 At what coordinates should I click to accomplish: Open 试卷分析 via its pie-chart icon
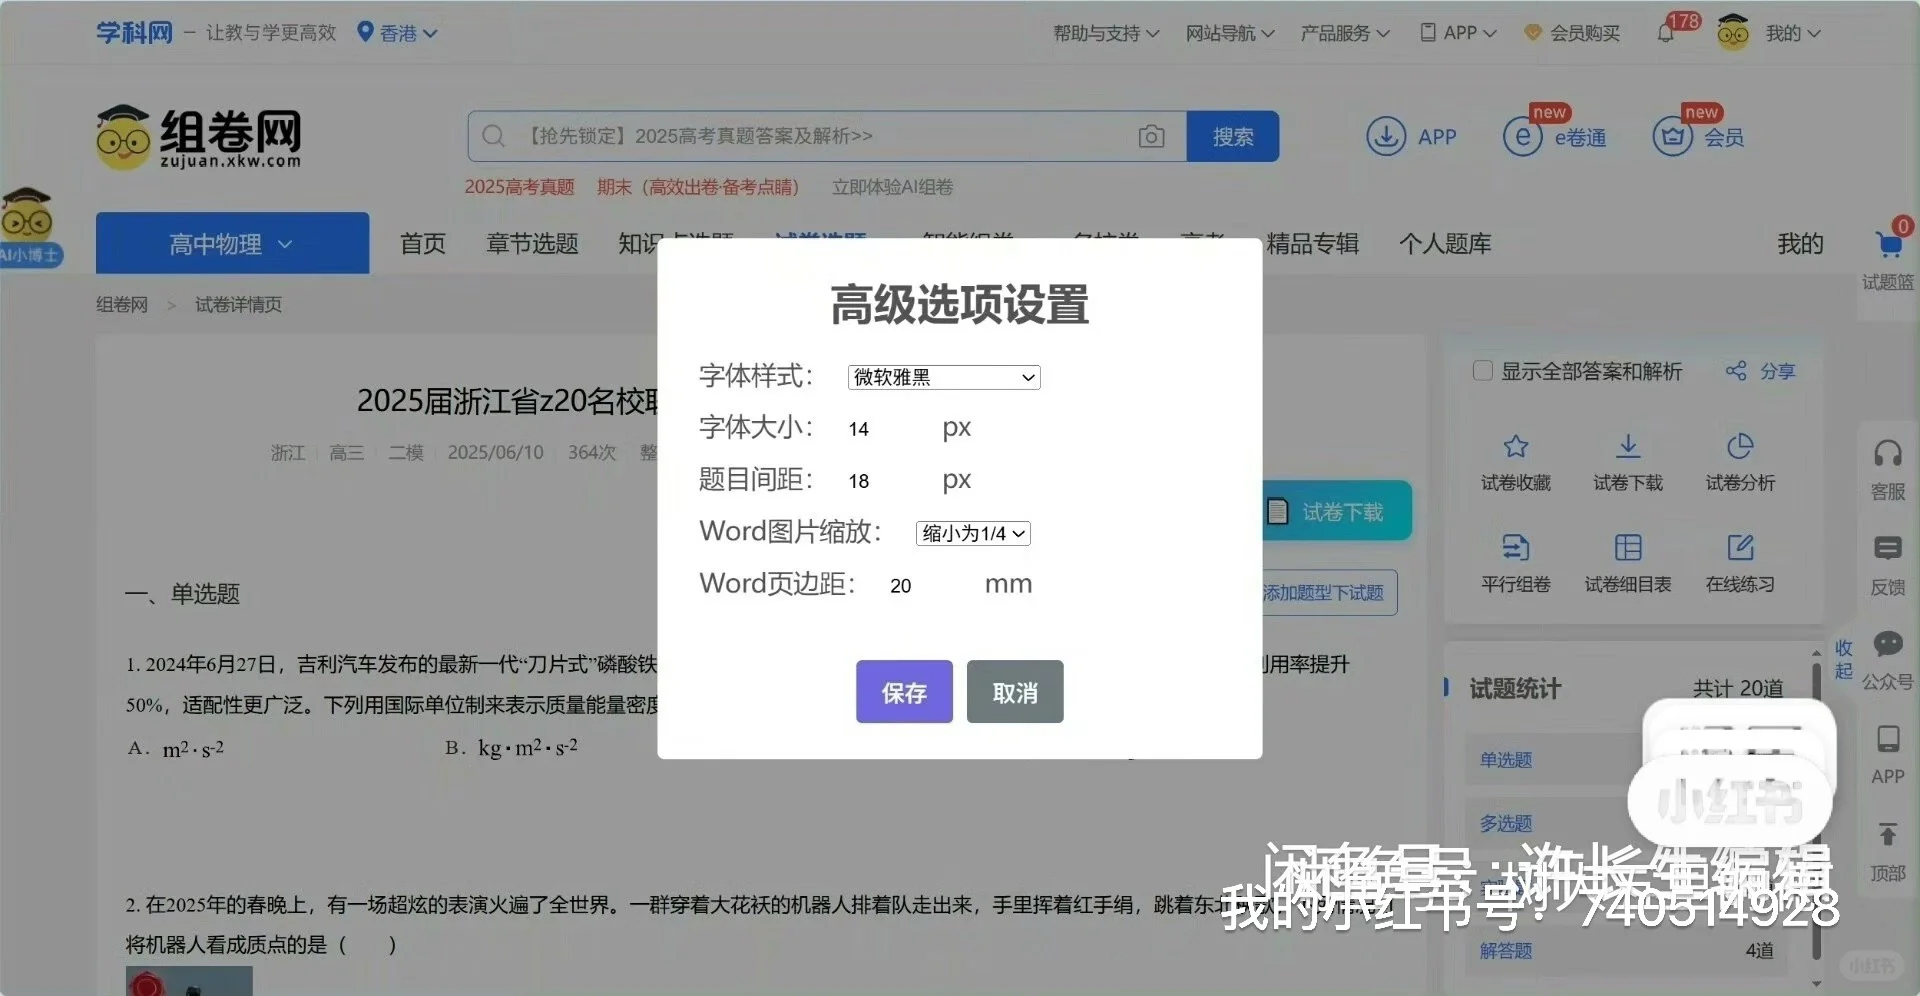pos(1740,447)
